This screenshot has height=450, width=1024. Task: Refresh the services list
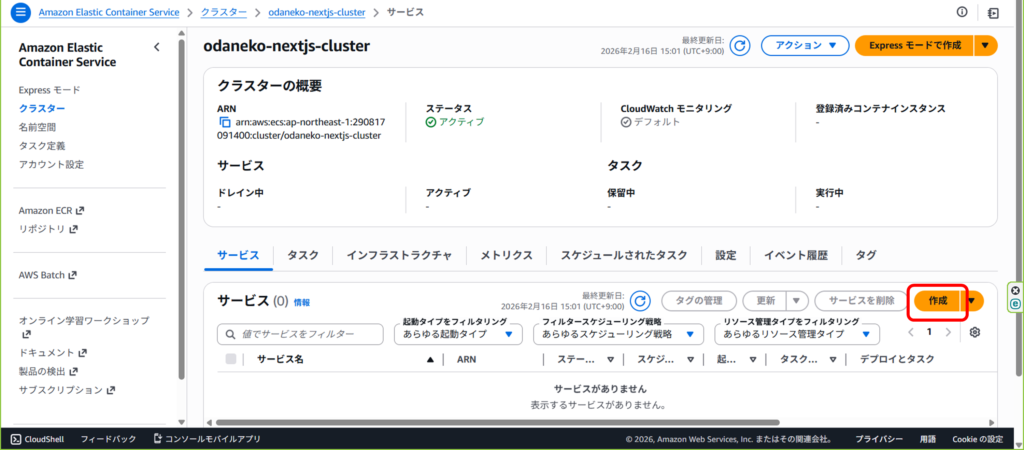pos(639,301)
